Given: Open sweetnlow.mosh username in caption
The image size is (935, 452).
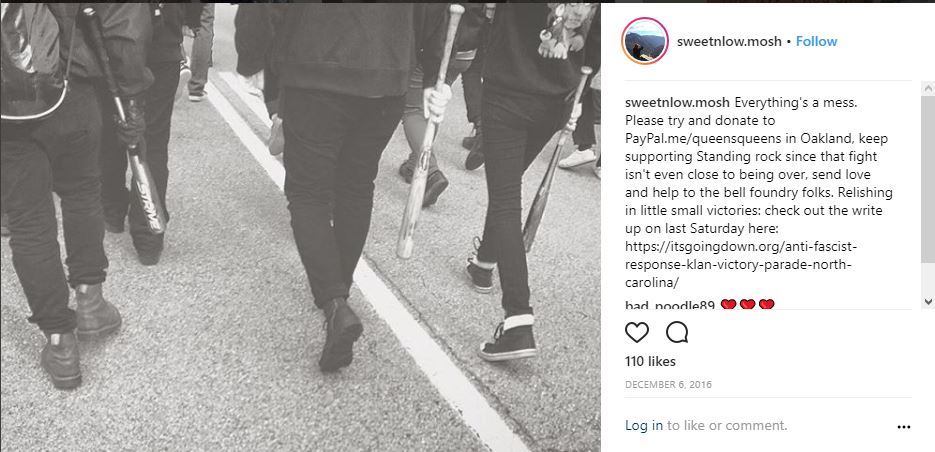Looking at the screenshot, I should pos(677,103).
